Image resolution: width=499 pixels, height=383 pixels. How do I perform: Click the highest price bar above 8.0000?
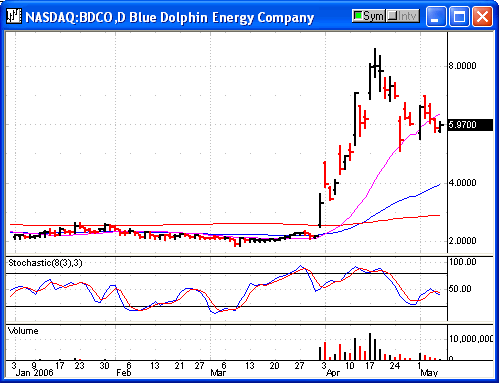pos(375,63)
